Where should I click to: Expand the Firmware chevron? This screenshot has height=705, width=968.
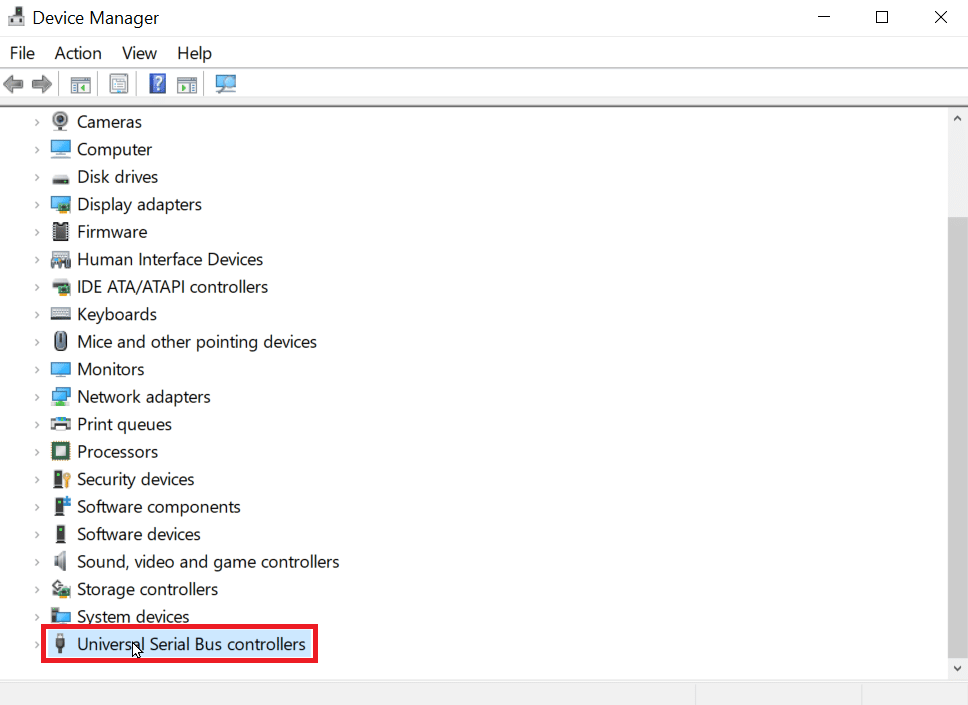click(x=37, y=232)
